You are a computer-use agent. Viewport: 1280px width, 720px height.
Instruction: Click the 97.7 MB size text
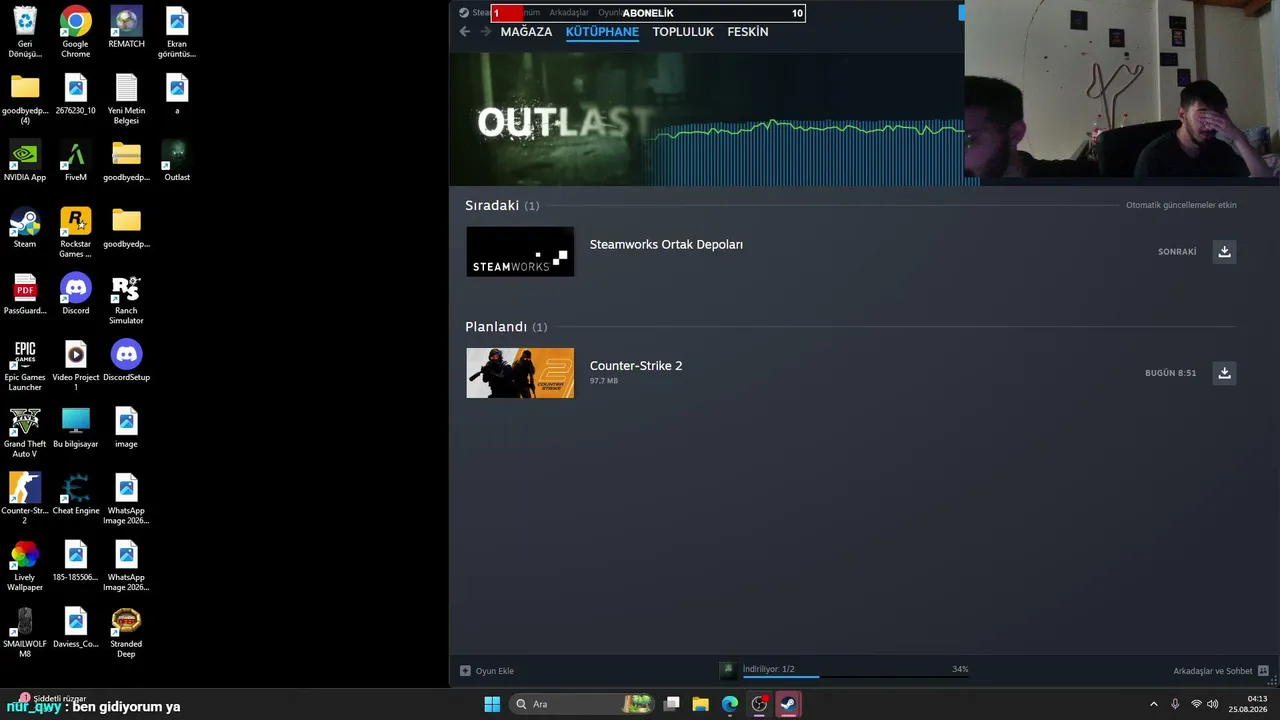604,381
